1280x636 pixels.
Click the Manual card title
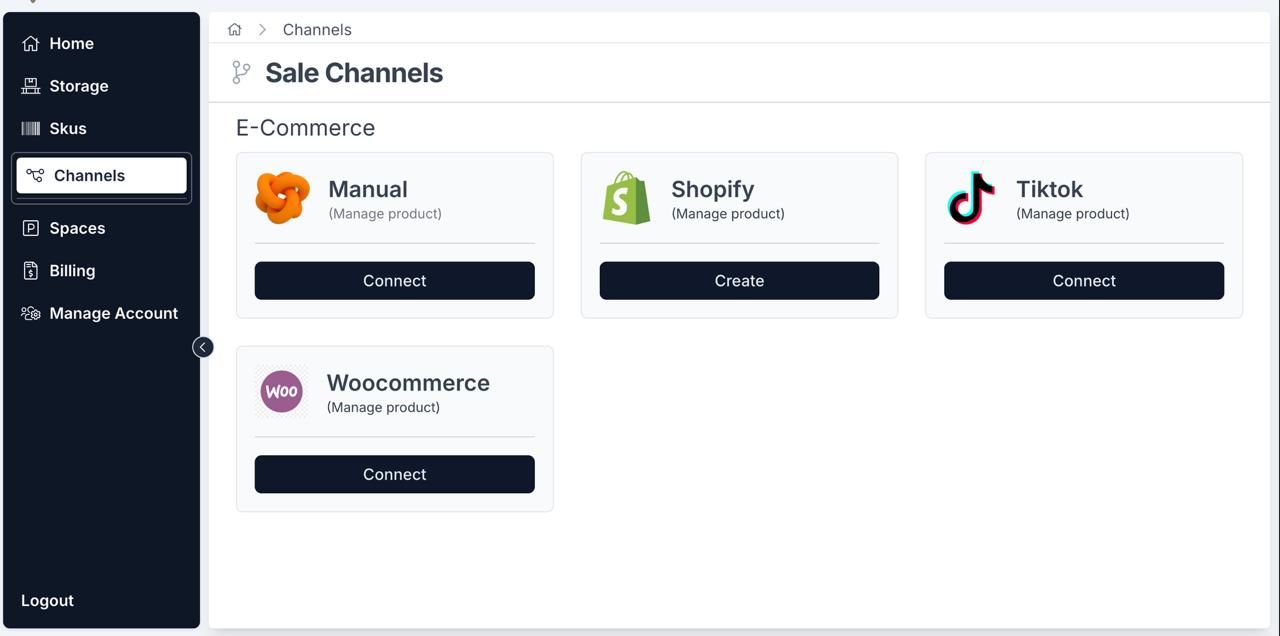pyautogui.click(x=368, y=189)
